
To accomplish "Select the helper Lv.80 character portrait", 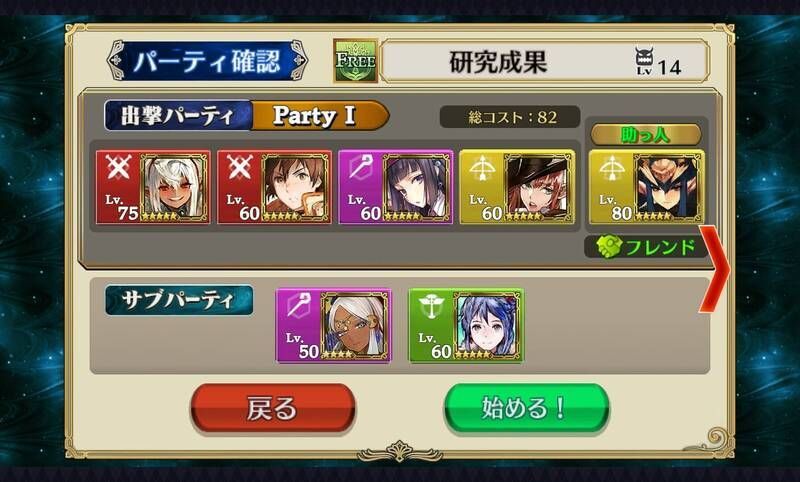I will [x=668, y=188].
